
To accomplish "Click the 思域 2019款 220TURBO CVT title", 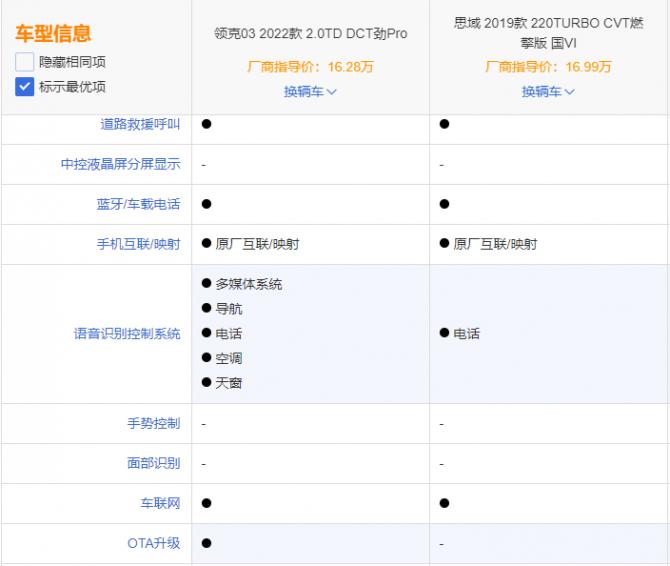I will (548, 33).
